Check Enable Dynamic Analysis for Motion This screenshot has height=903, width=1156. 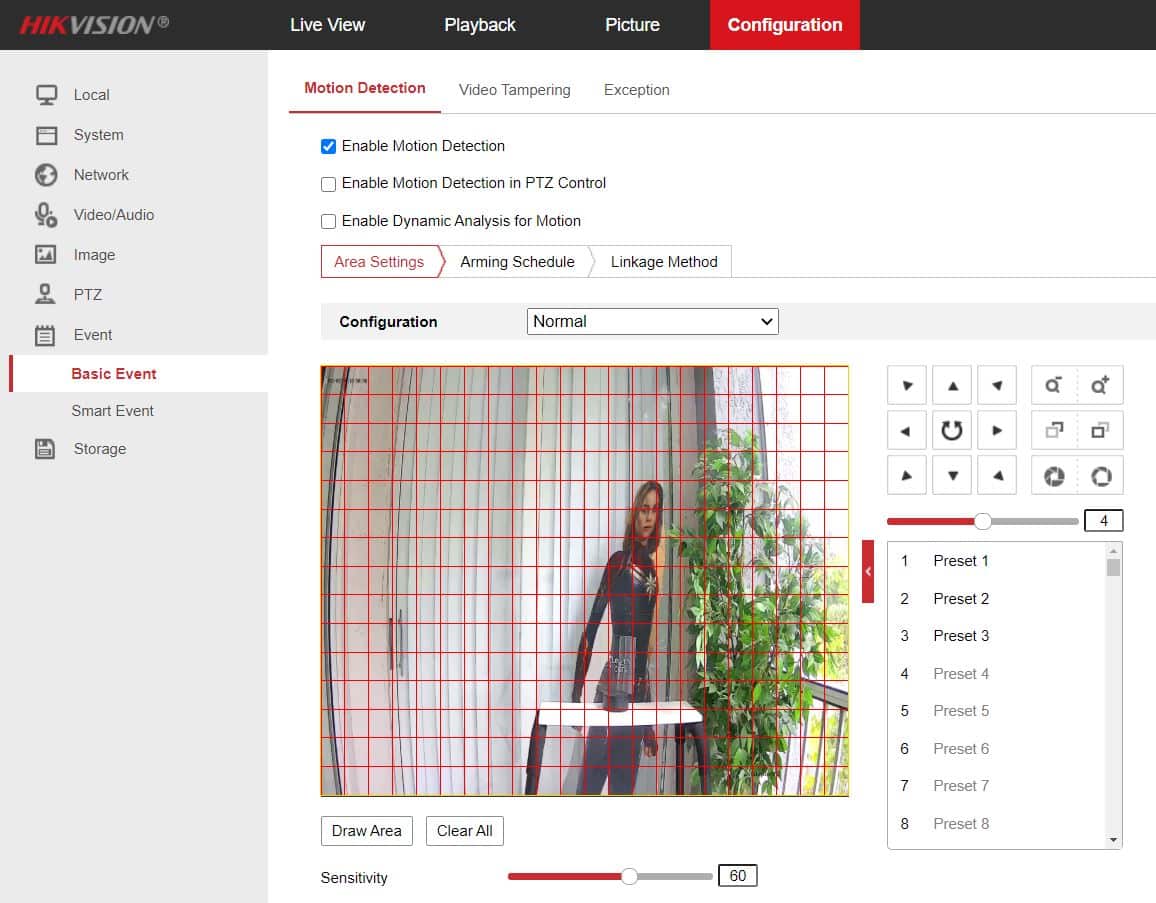click(328, 222)
